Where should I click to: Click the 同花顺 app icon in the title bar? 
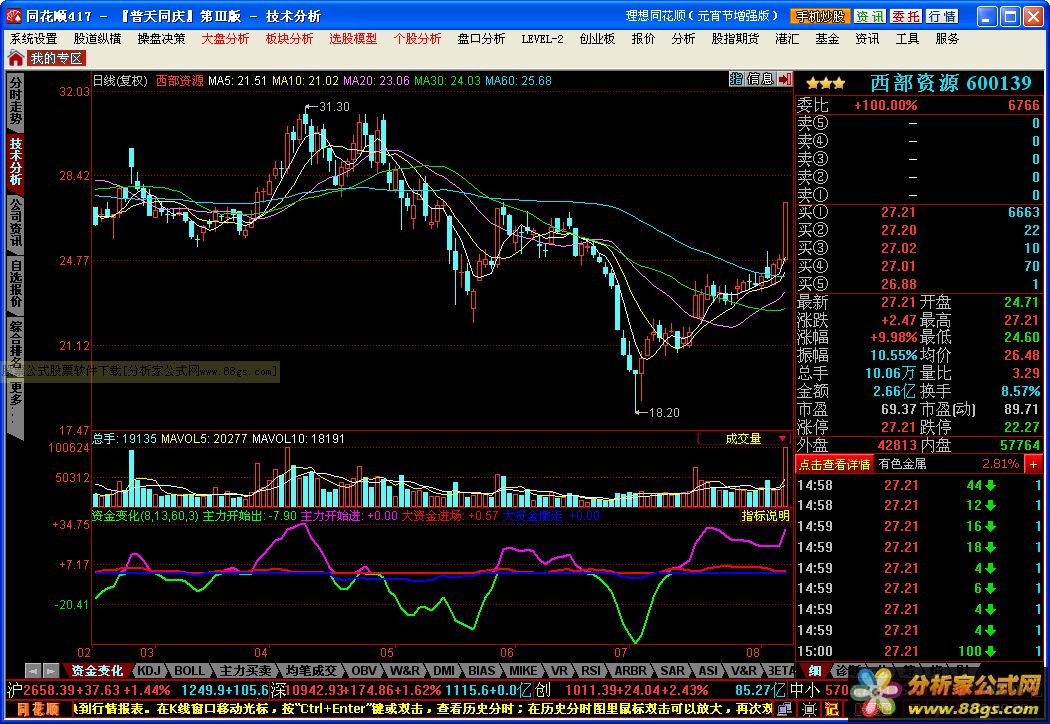(13, 16)
